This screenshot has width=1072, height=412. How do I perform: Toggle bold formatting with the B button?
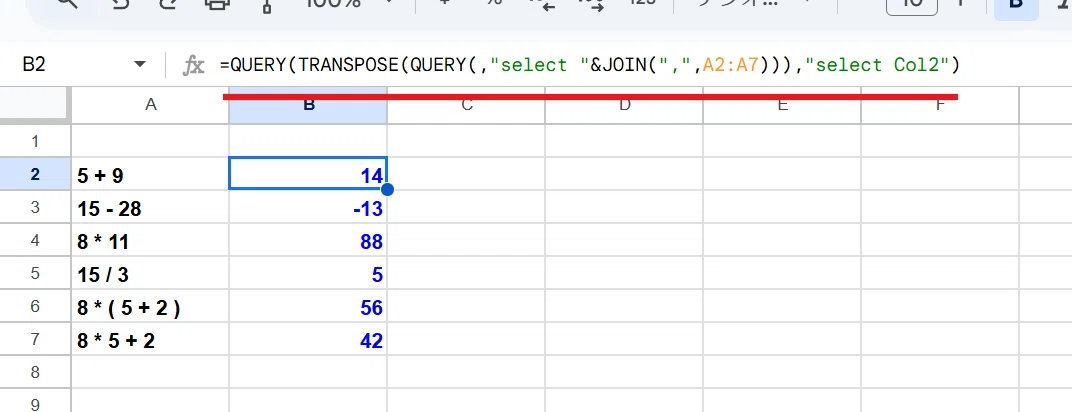[1015, 4]
